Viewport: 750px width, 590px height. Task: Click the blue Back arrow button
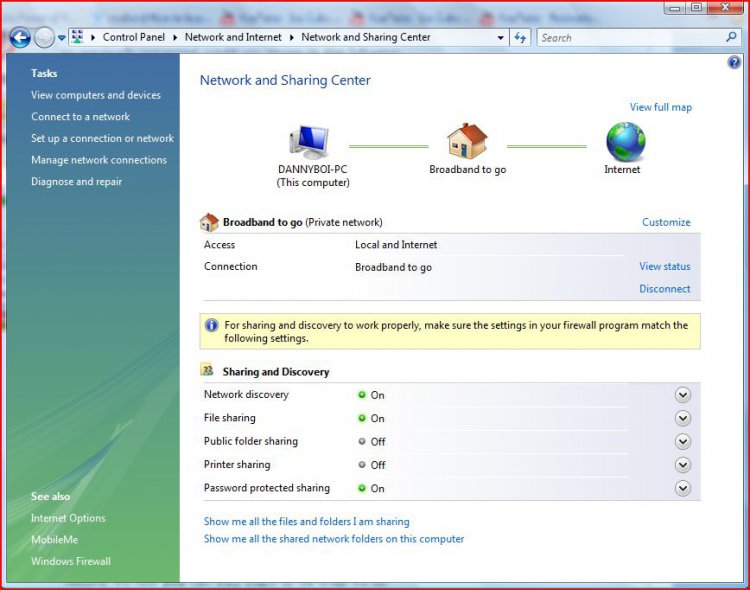coord(19,38)
